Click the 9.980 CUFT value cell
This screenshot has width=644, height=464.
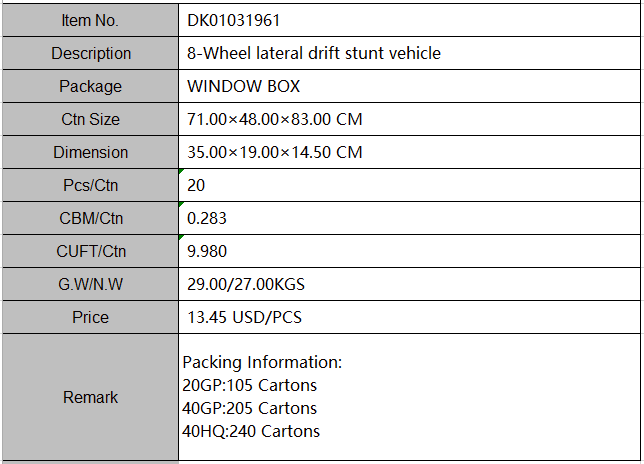pyautogui.click(x=206, y=251)
